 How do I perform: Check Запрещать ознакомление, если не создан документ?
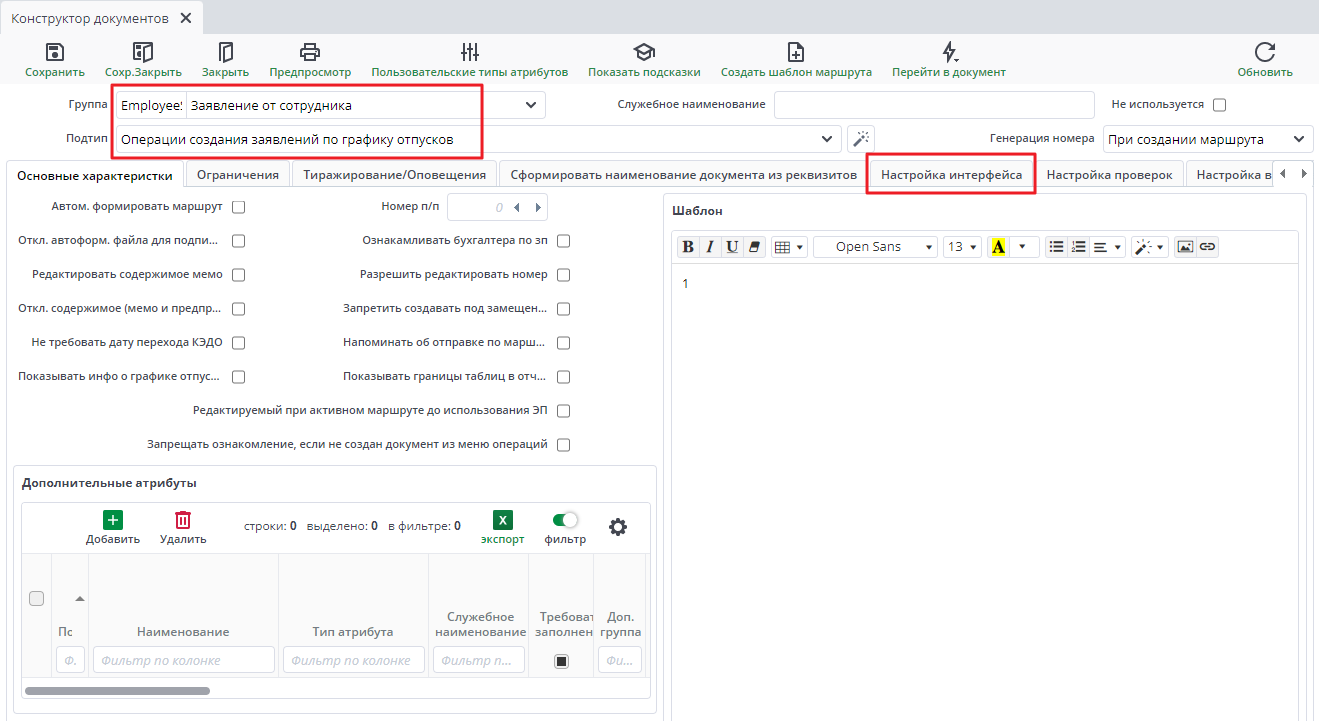pos(563,445)
